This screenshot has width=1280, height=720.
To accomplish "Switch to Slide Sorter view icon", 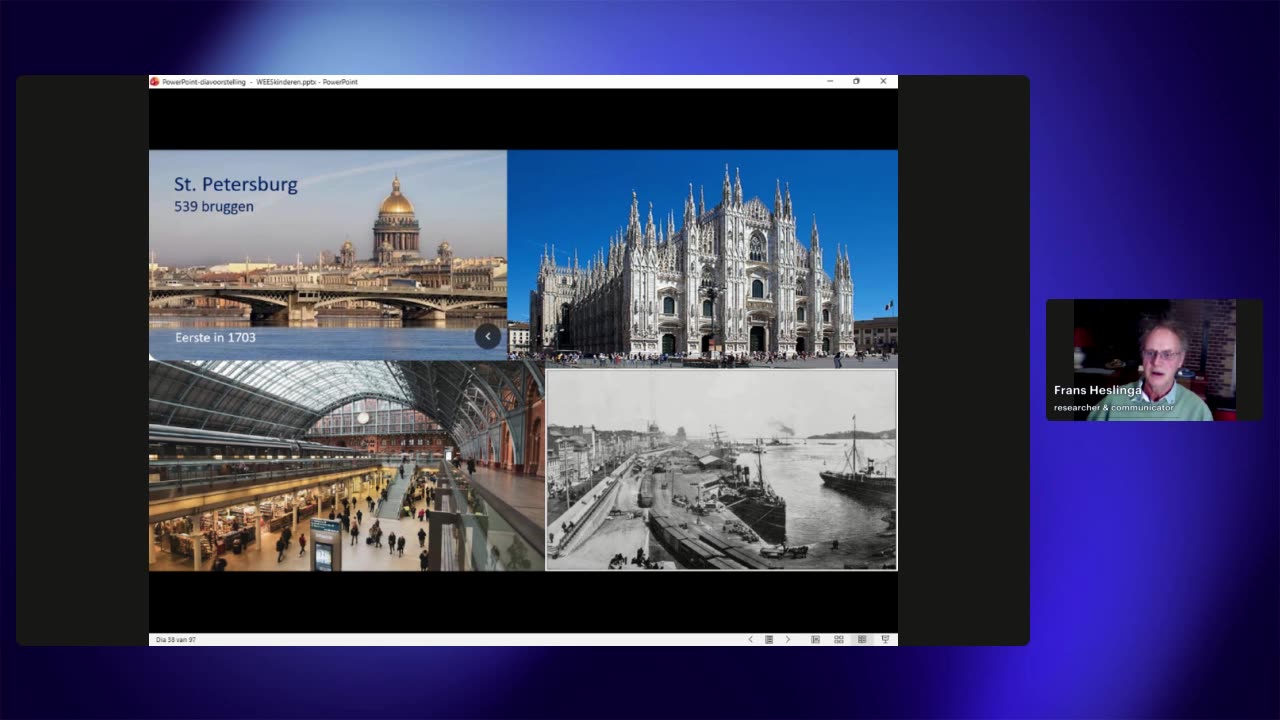I will tap(839, 639).
